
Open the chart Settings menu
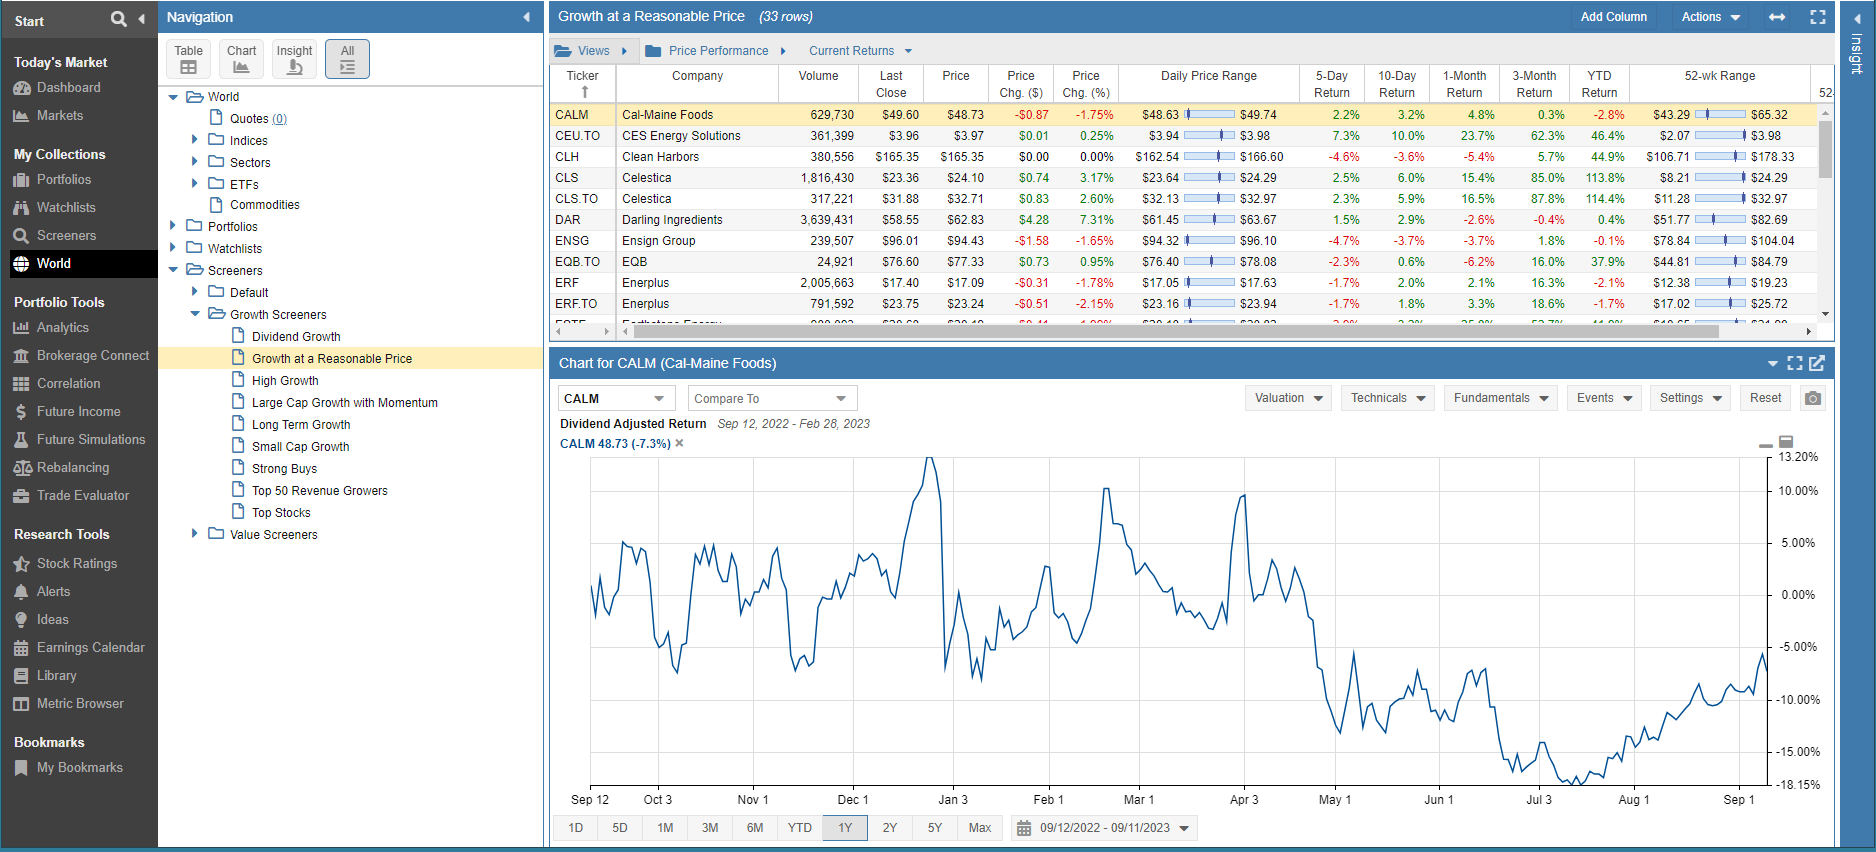pyautogui.click(x=1691, y=398)
